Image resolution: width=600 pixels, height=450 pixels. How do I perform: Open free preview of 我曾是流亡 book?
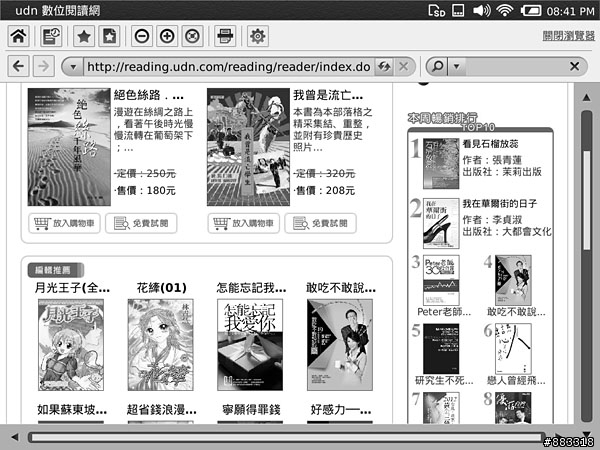[321, 223]
